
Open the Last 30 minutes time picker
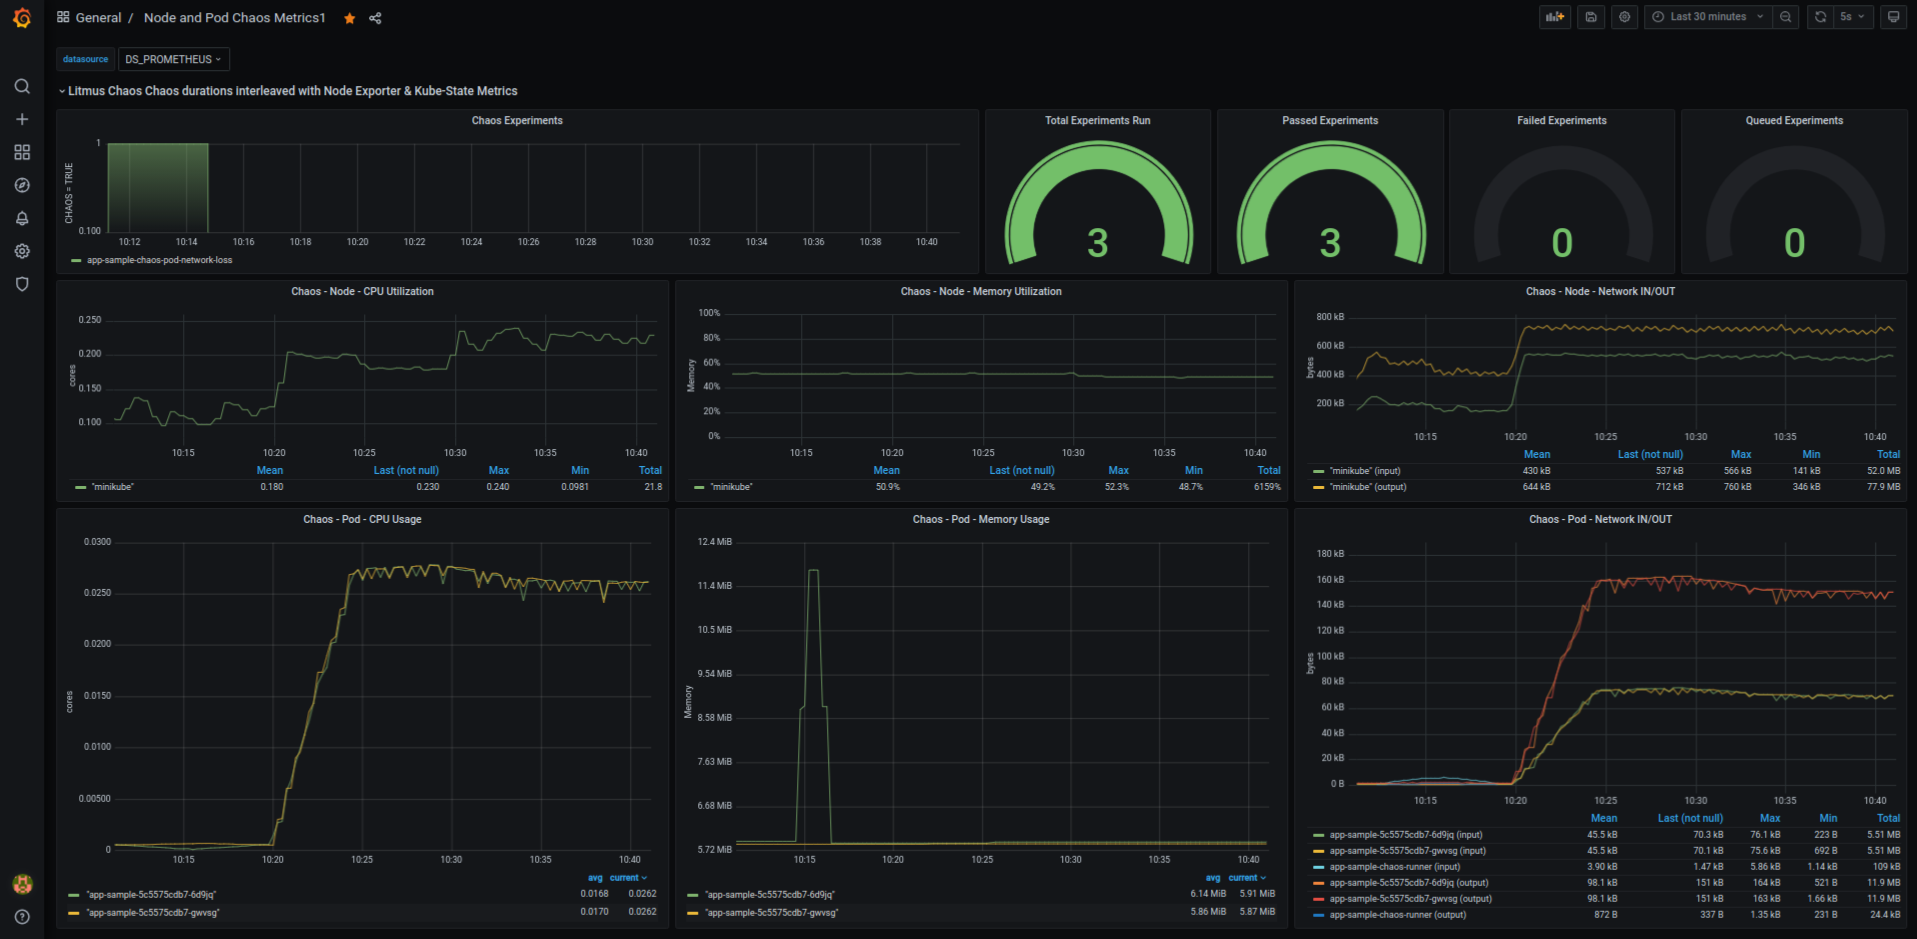1708,17
